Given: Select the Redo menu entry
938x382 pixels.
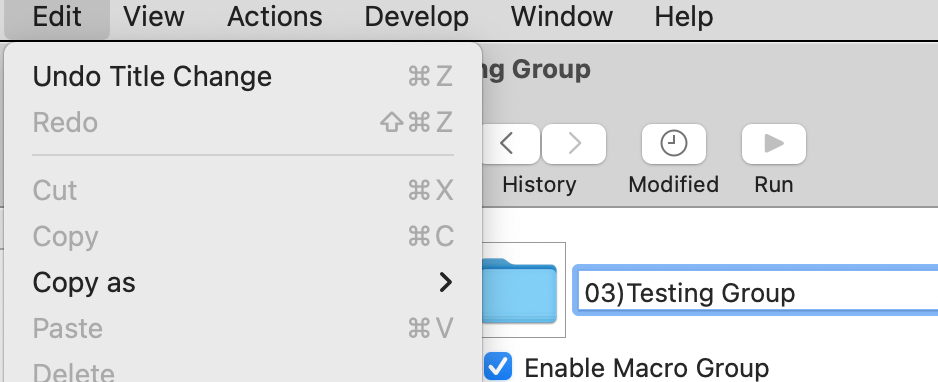Looking at the screenshot, I should tap(243, 123).
